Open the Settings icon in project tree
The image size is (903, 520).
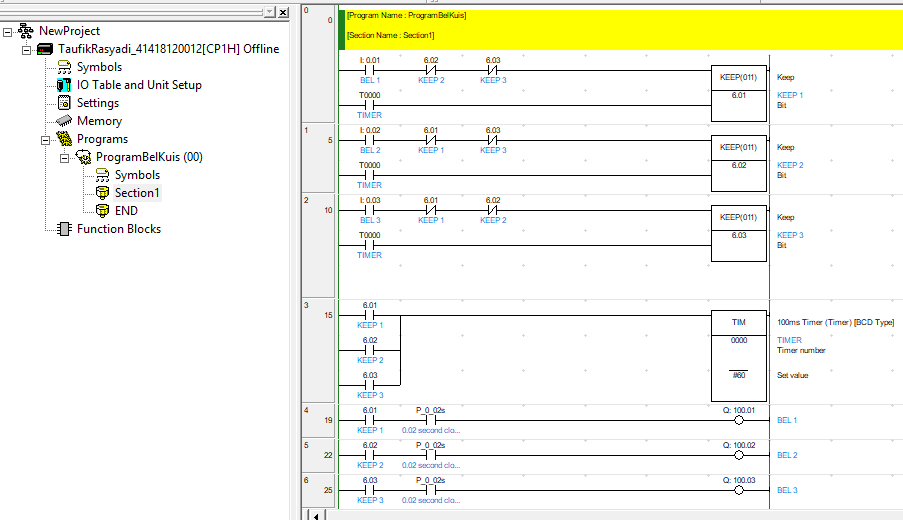(x=64, y=103)
